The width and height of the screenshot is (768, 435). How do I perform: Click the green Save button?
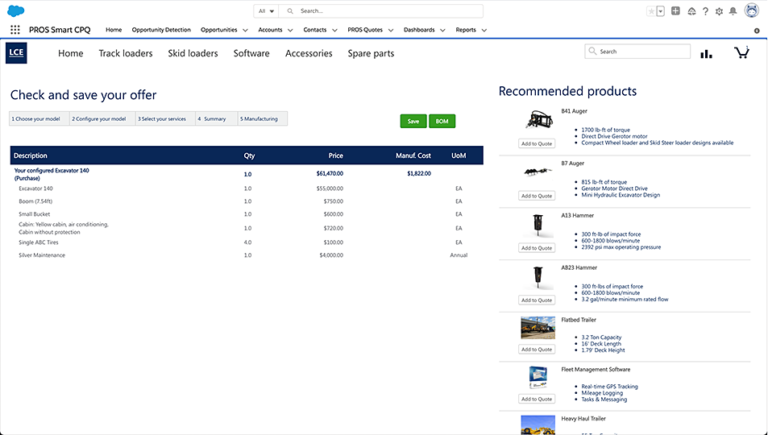[413, 121]
